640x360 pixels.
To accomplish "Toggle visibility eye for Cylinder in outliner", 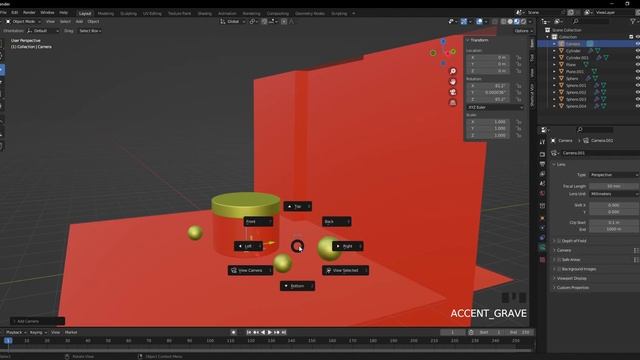I will click(638, 51).
